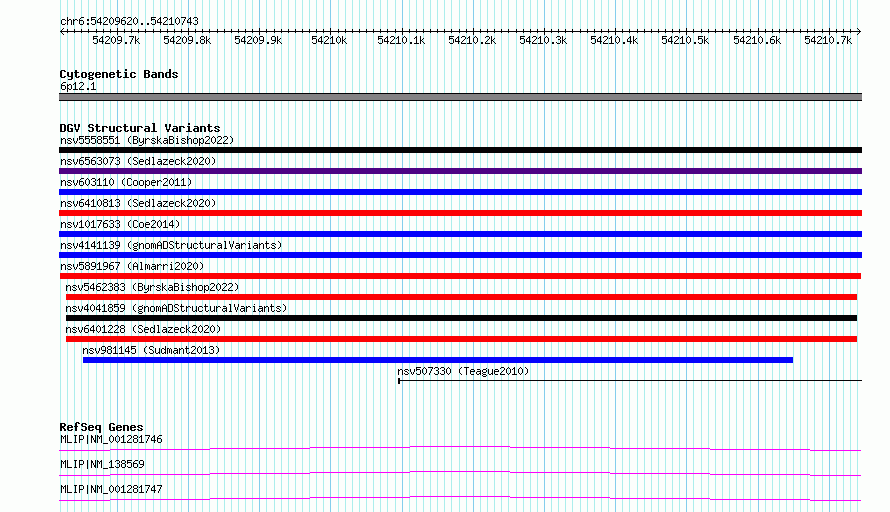The width and height of the screenshot is (890, 512).
Task: Click the MLIP|NM_138569 gene label
Action: [x=102, y=464]
